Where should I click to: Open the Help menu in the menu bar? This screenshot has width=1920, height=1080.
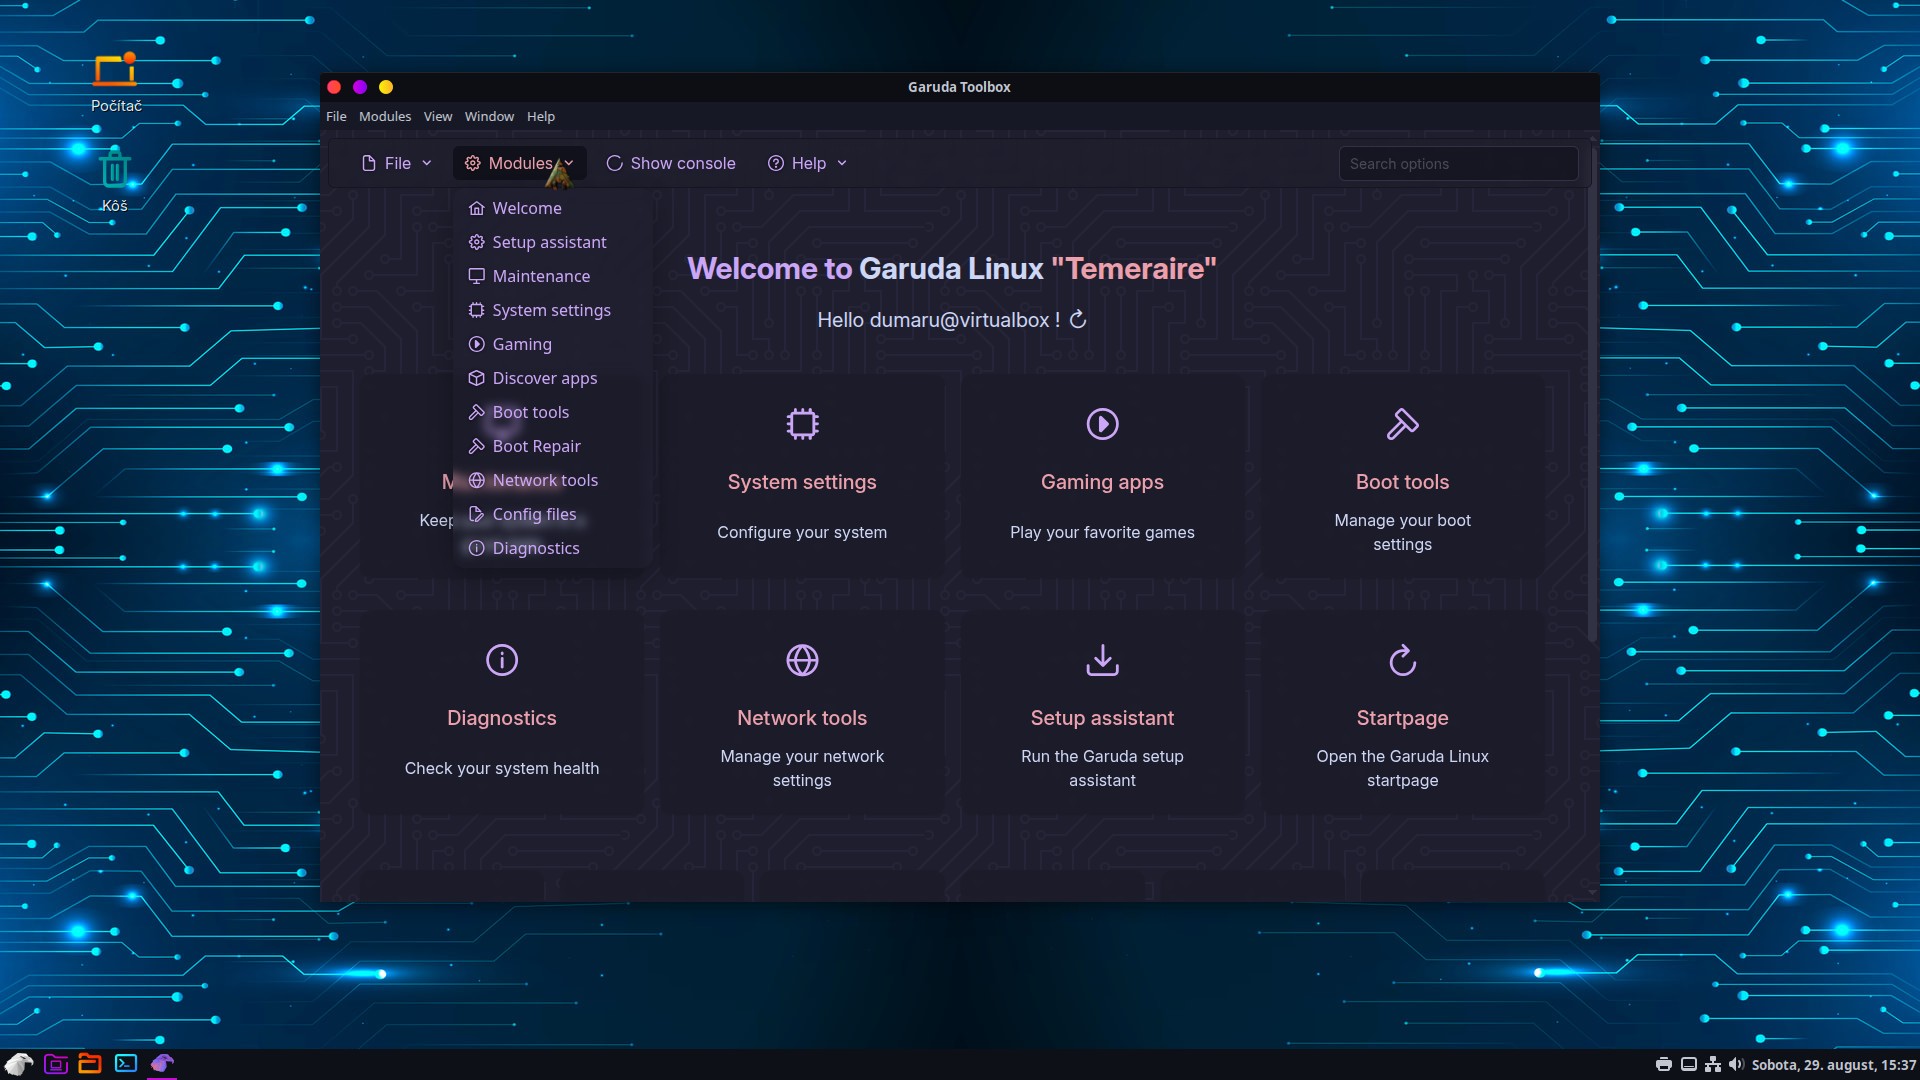click(541, 116)
